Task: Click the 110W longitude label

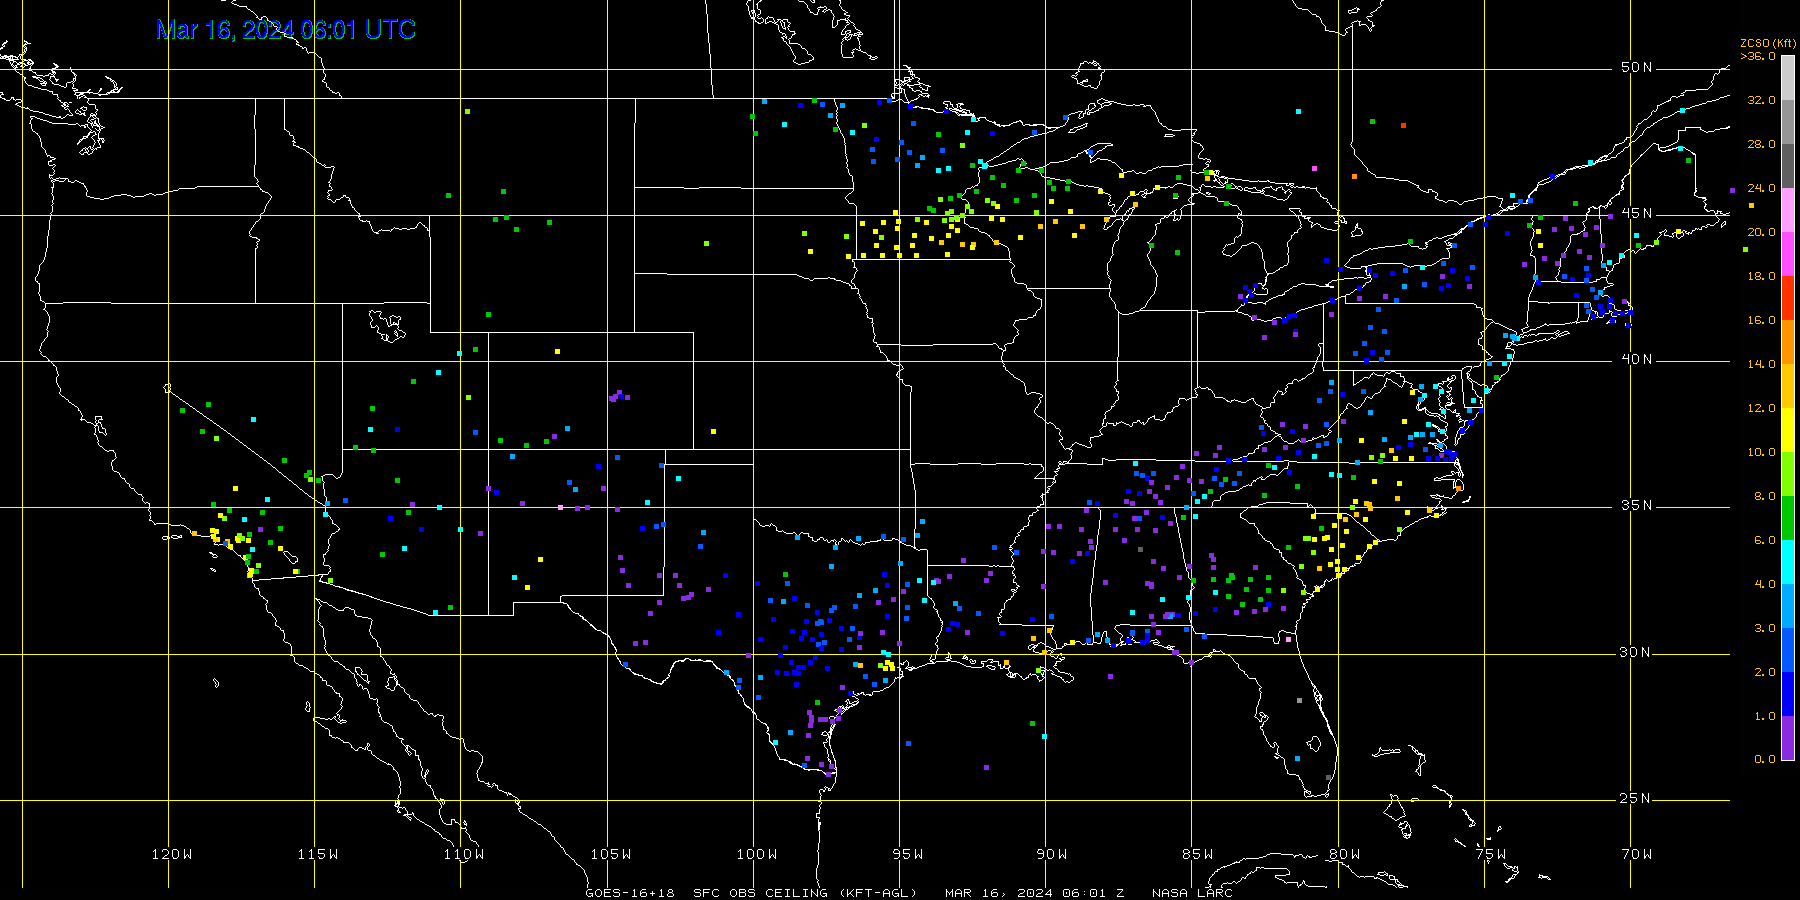Action: 464,854
